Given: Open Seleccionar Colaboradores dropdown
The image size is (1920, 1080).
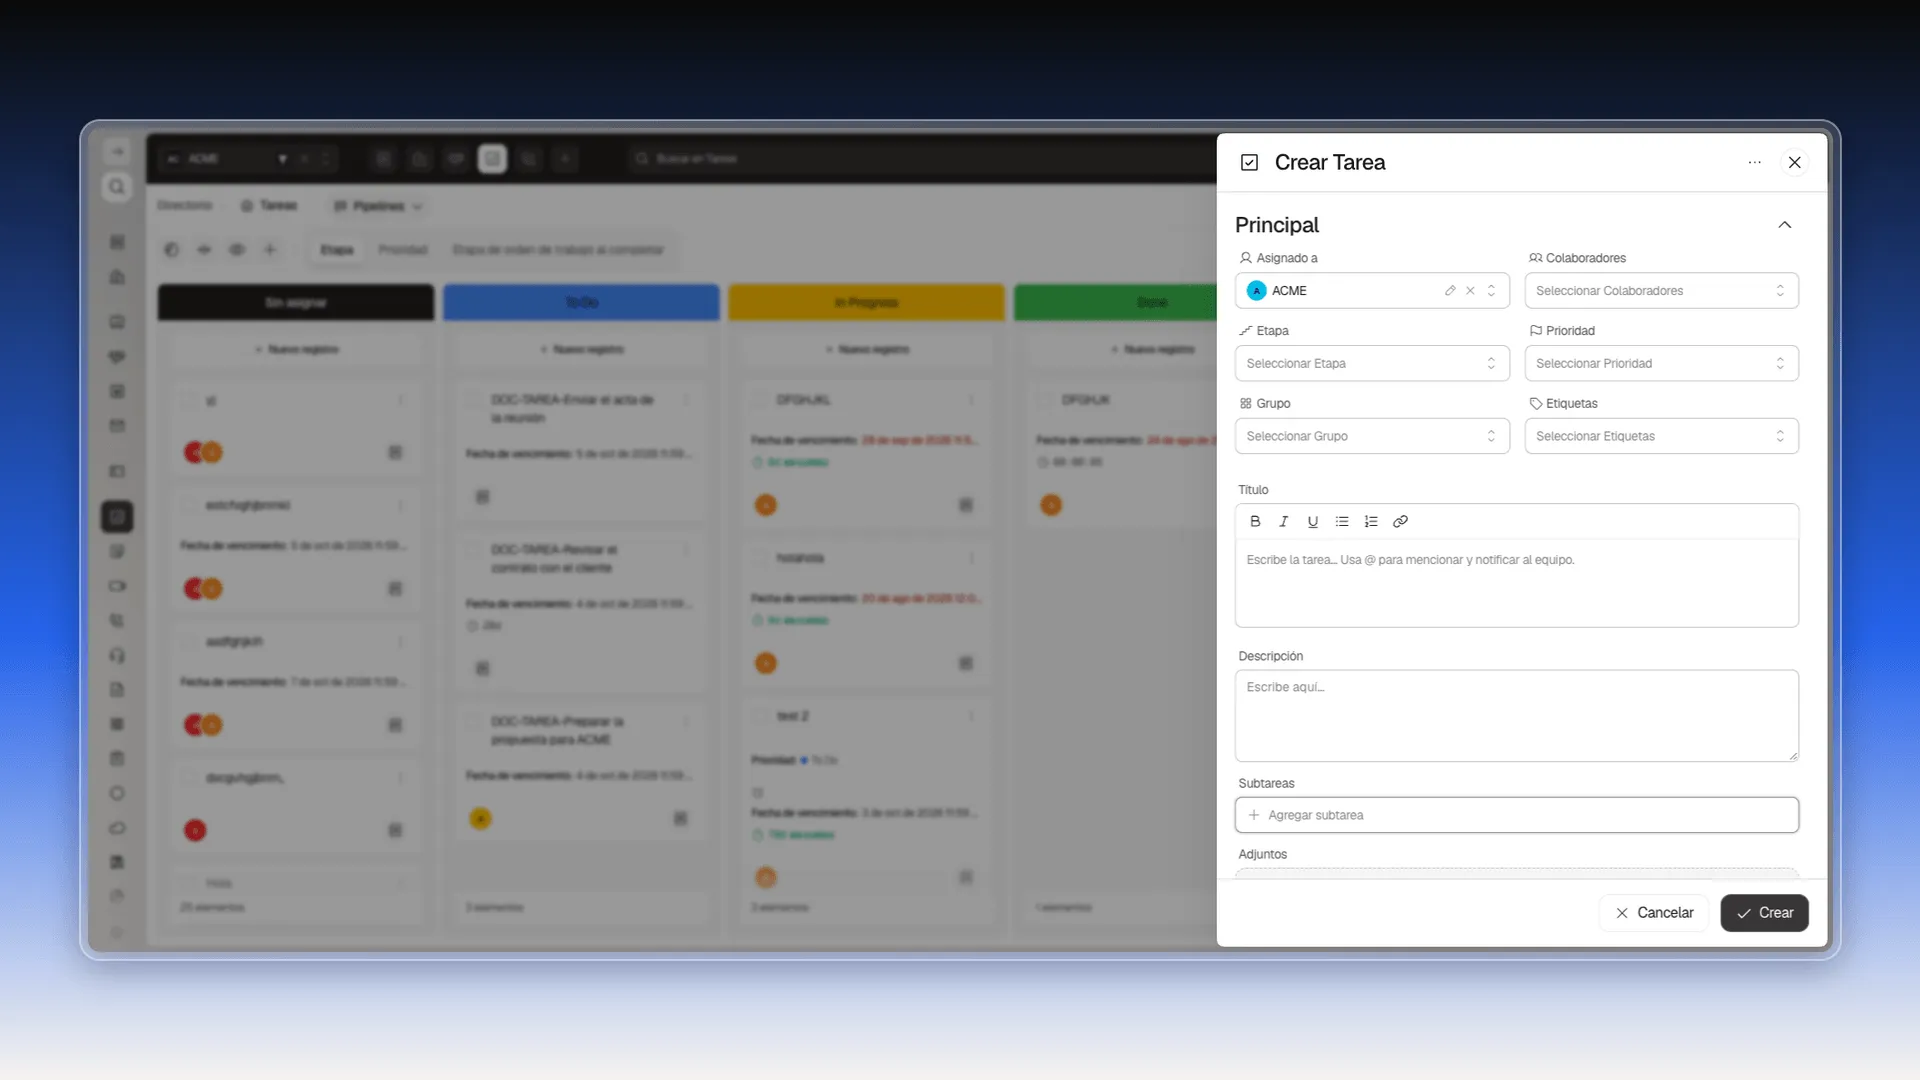Looking at the screenshot, I should coord(1661,291).
